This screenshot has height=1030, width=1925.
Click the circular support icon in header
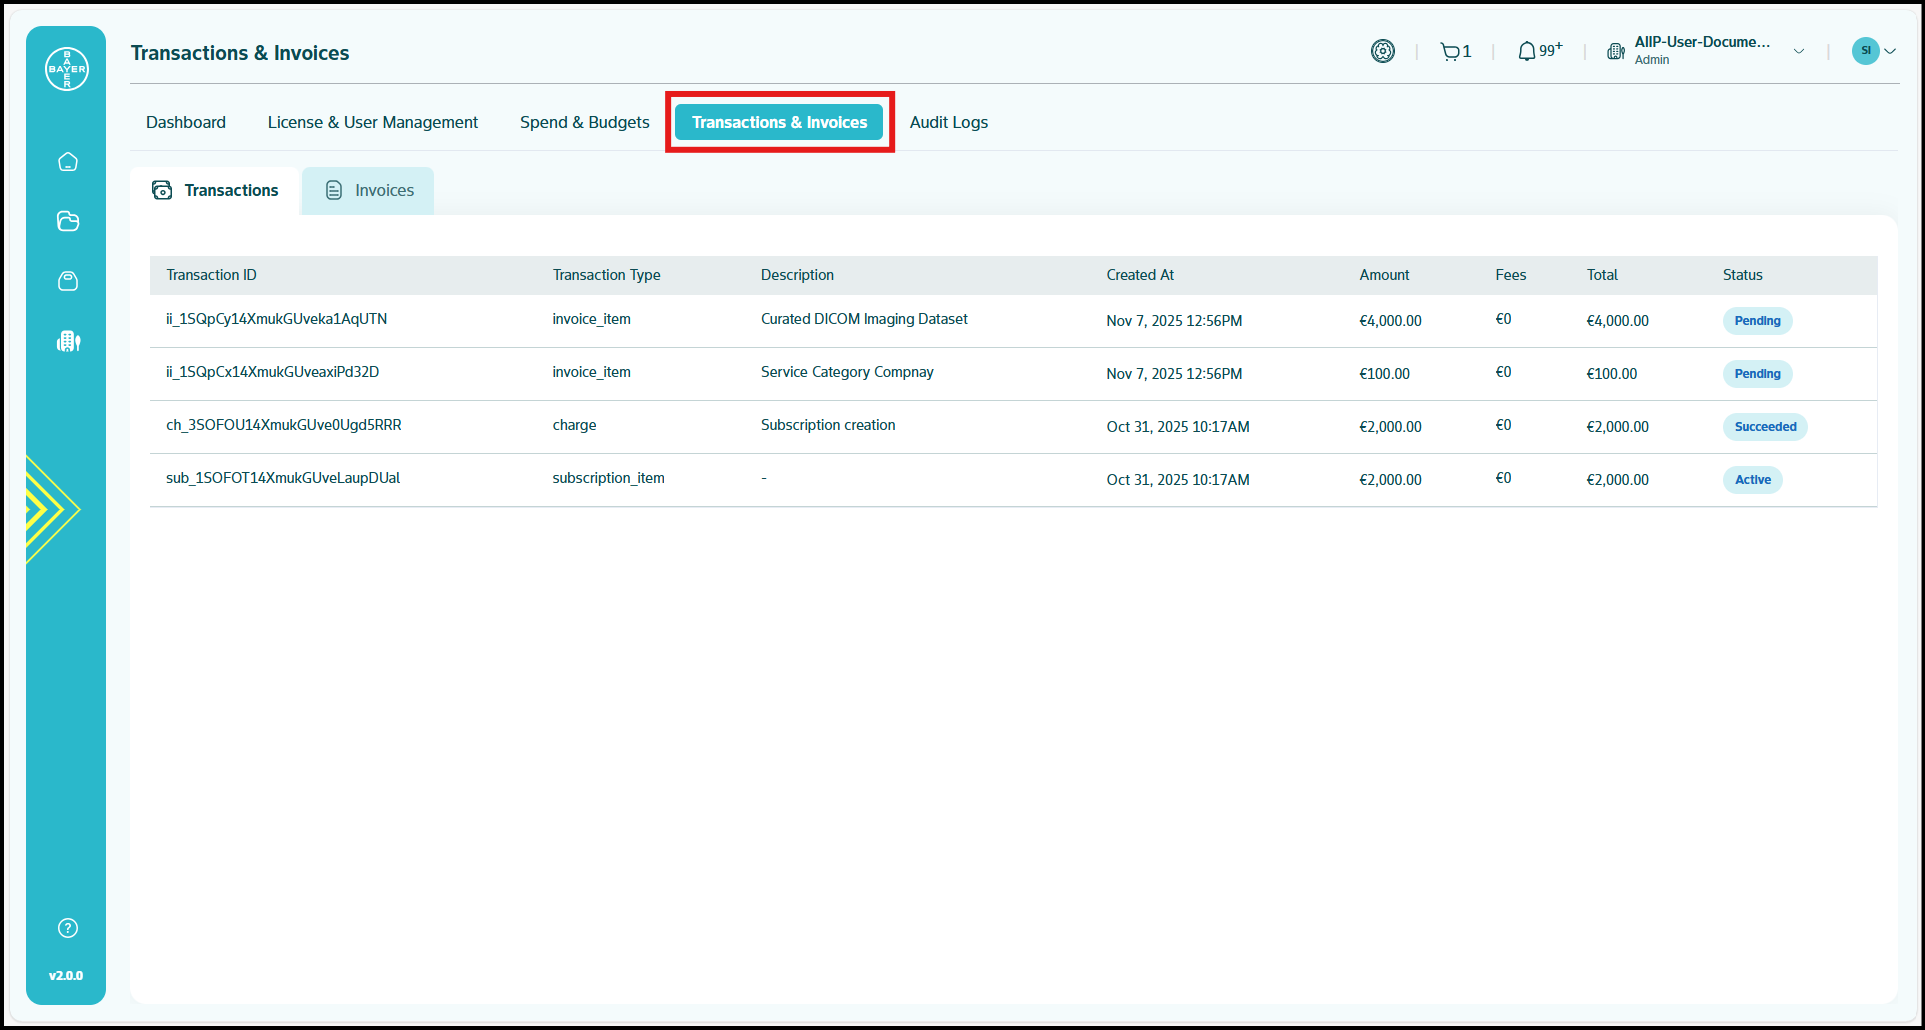pyautogui.click(x=1382, y=52)
